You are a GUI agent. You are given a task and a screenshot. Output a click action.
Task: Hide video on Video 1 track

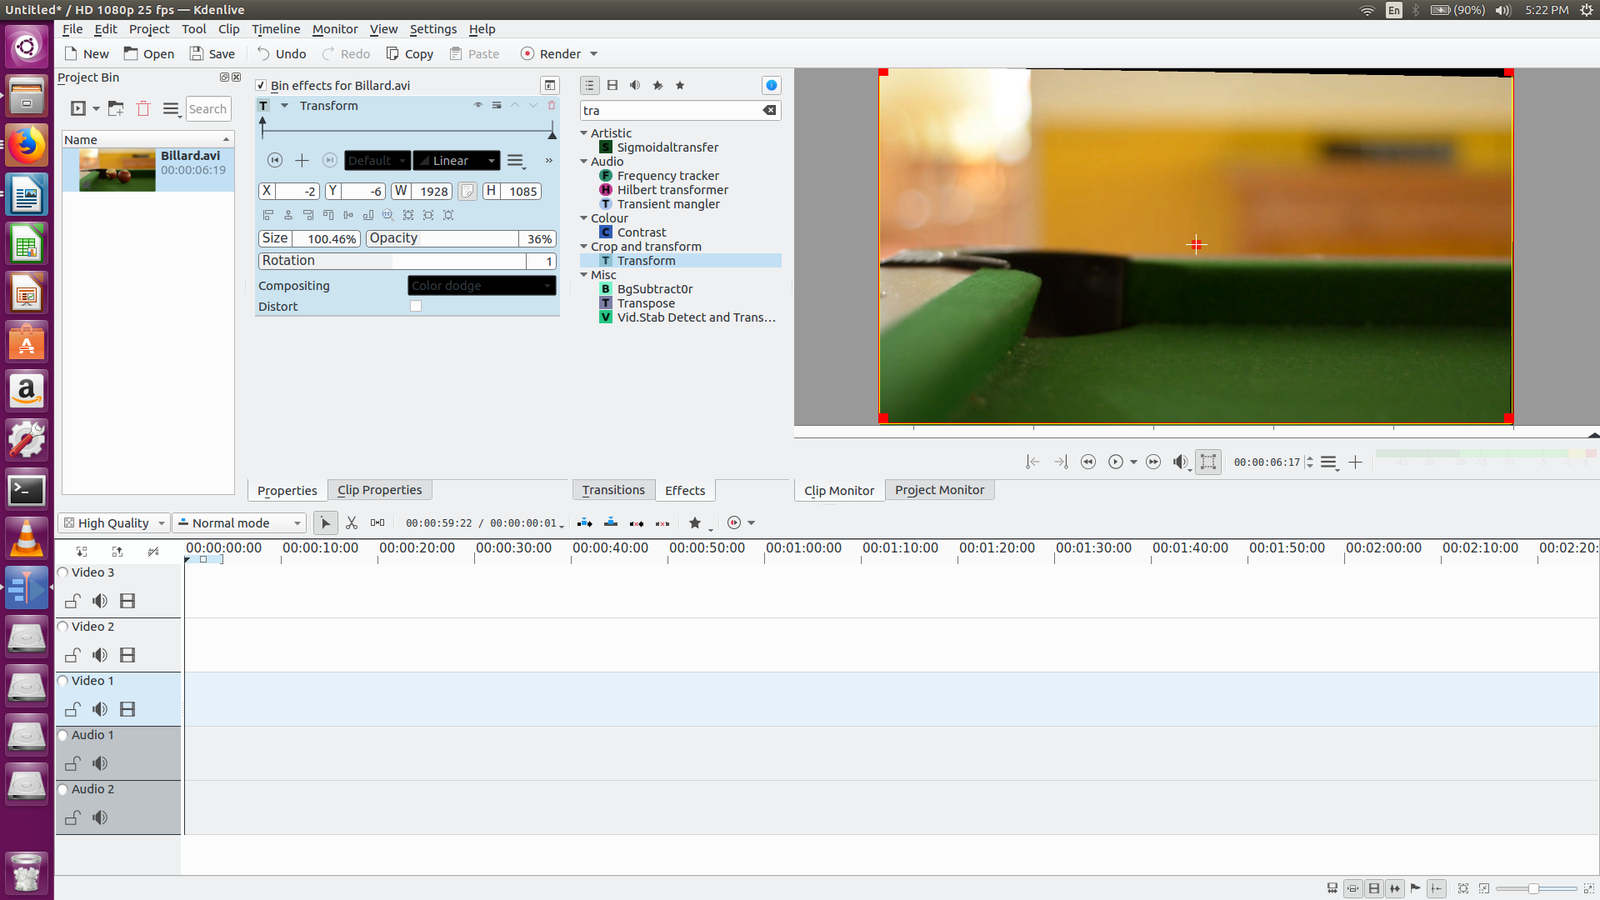pyautogui.click(x=127, y=709)
